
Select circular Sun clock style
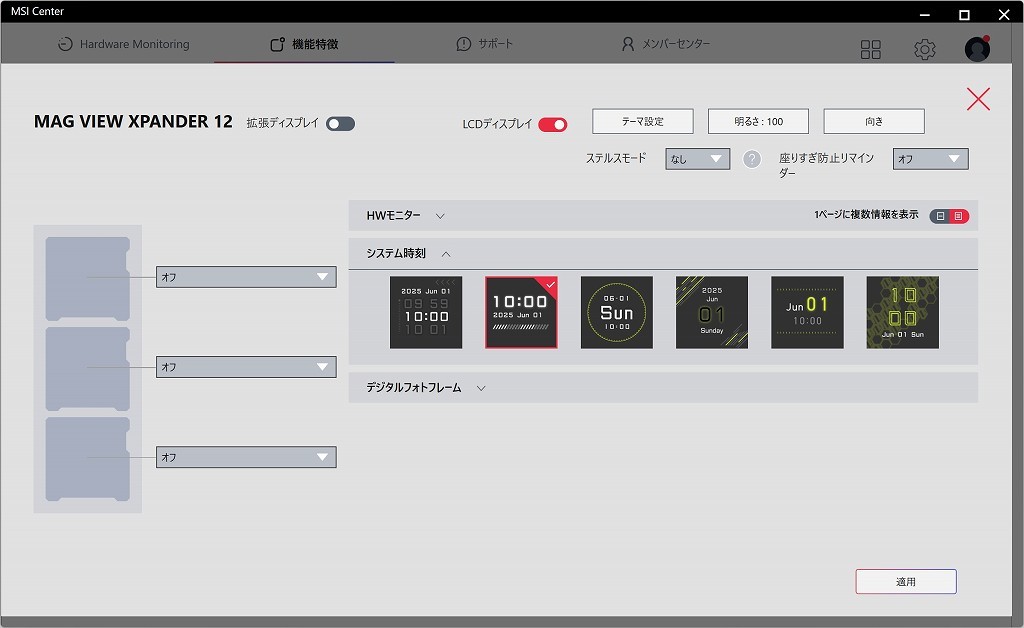point(616,312)
